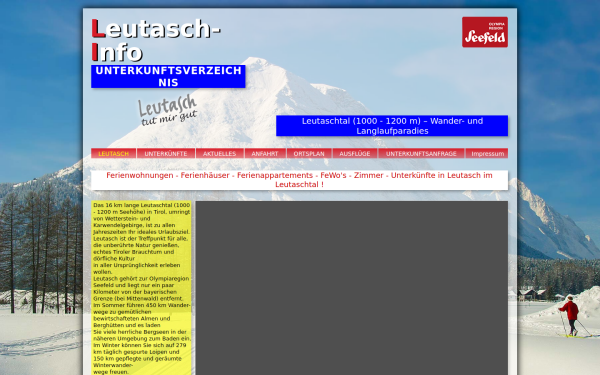Go to the AKTUELLES page
600x375 pixels.
220,153
